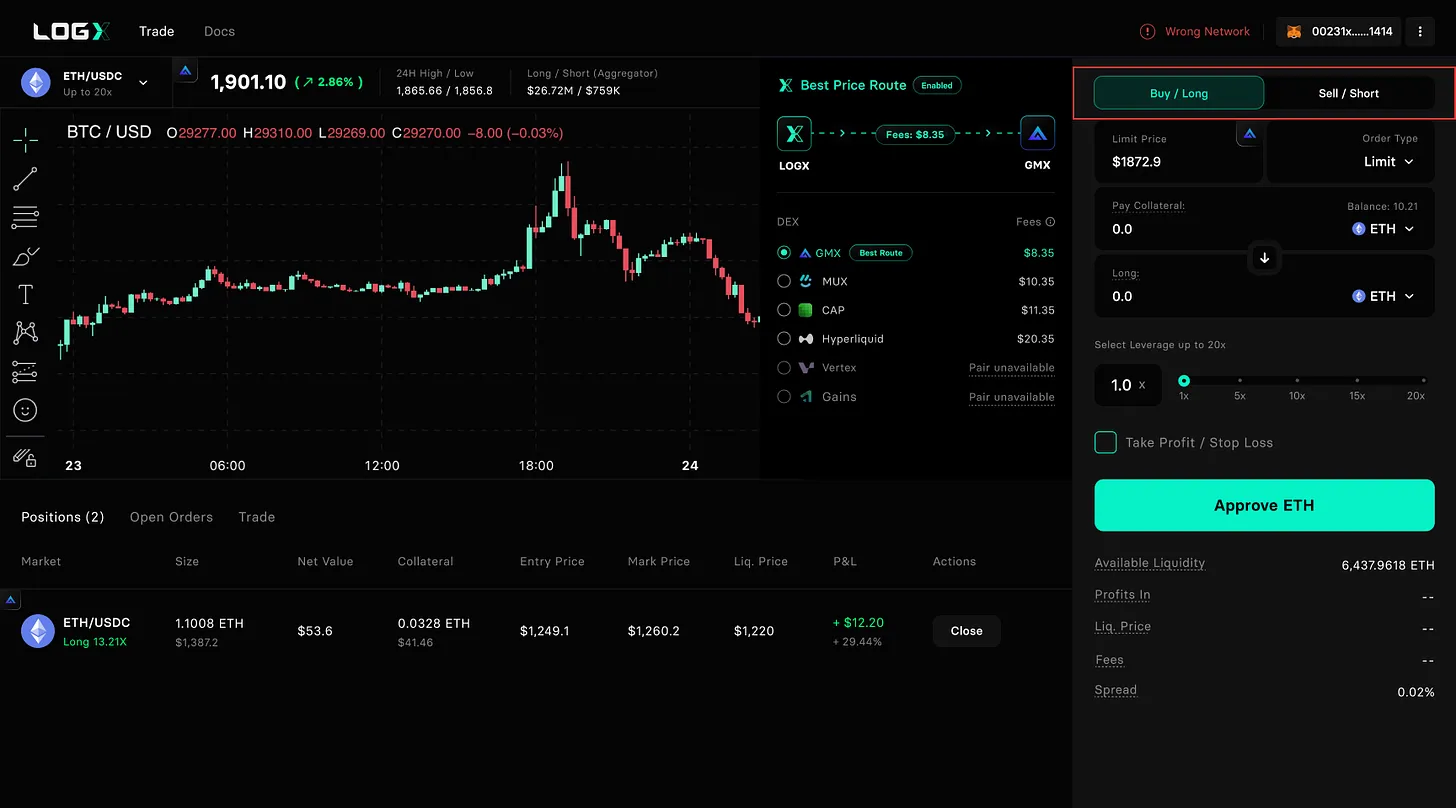Screen dimensions: 1456x808
Task: Open the Long ETH token dropdown
Action: point(1384,296)
